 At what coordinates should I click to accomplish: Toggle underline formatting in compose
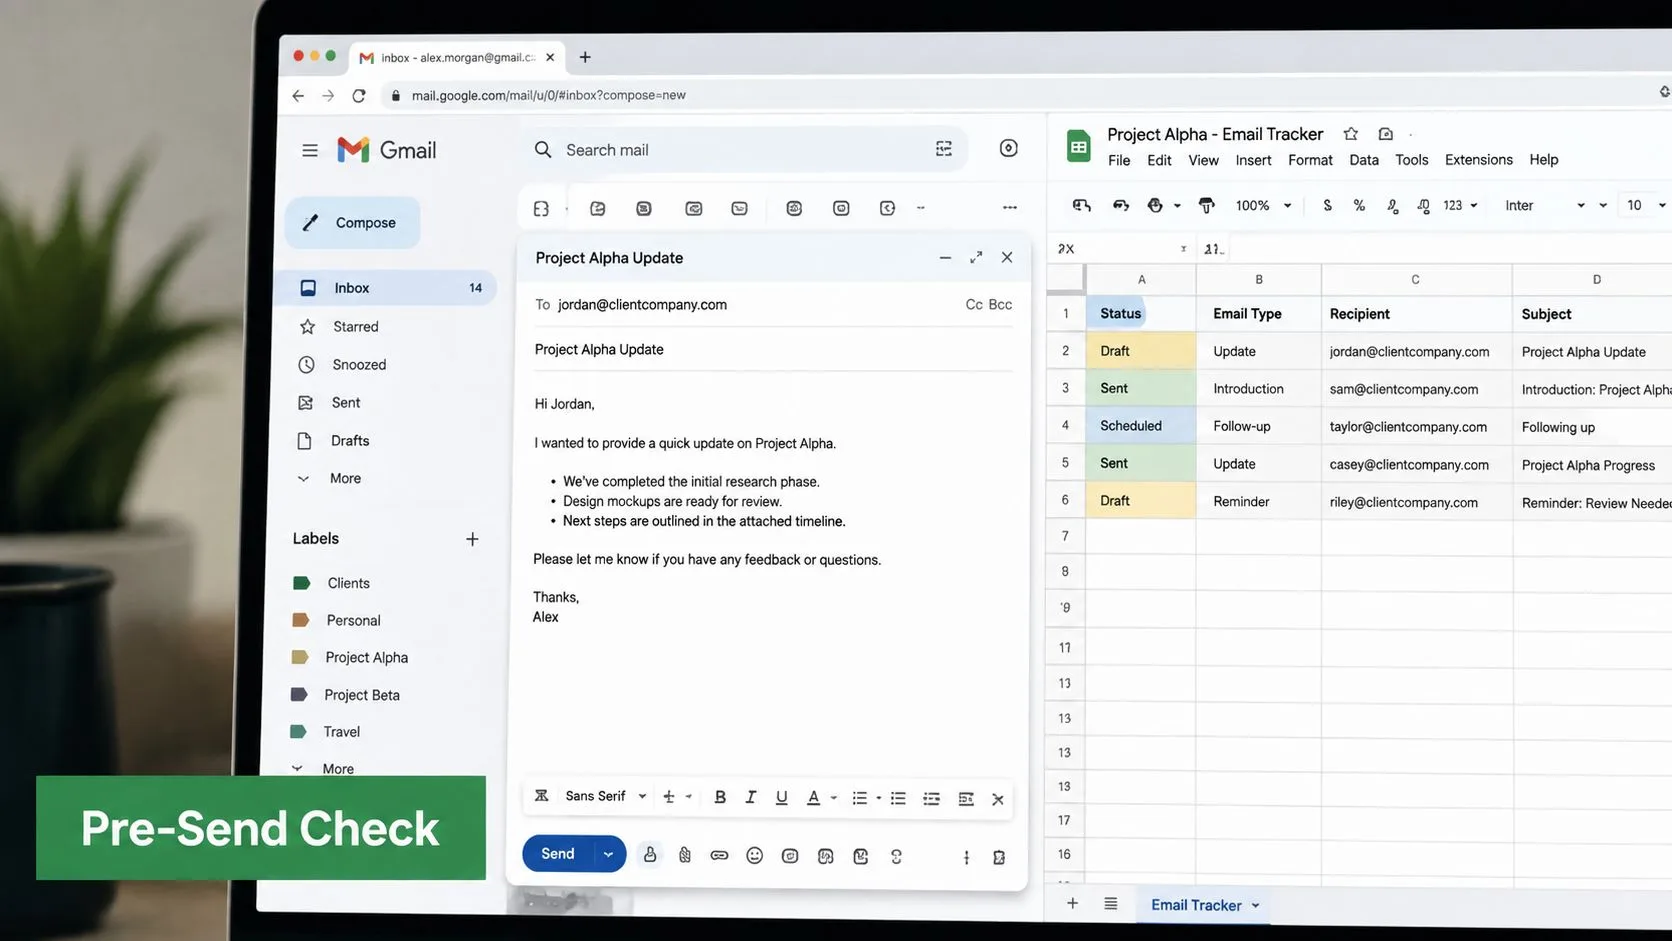(781, 797)
